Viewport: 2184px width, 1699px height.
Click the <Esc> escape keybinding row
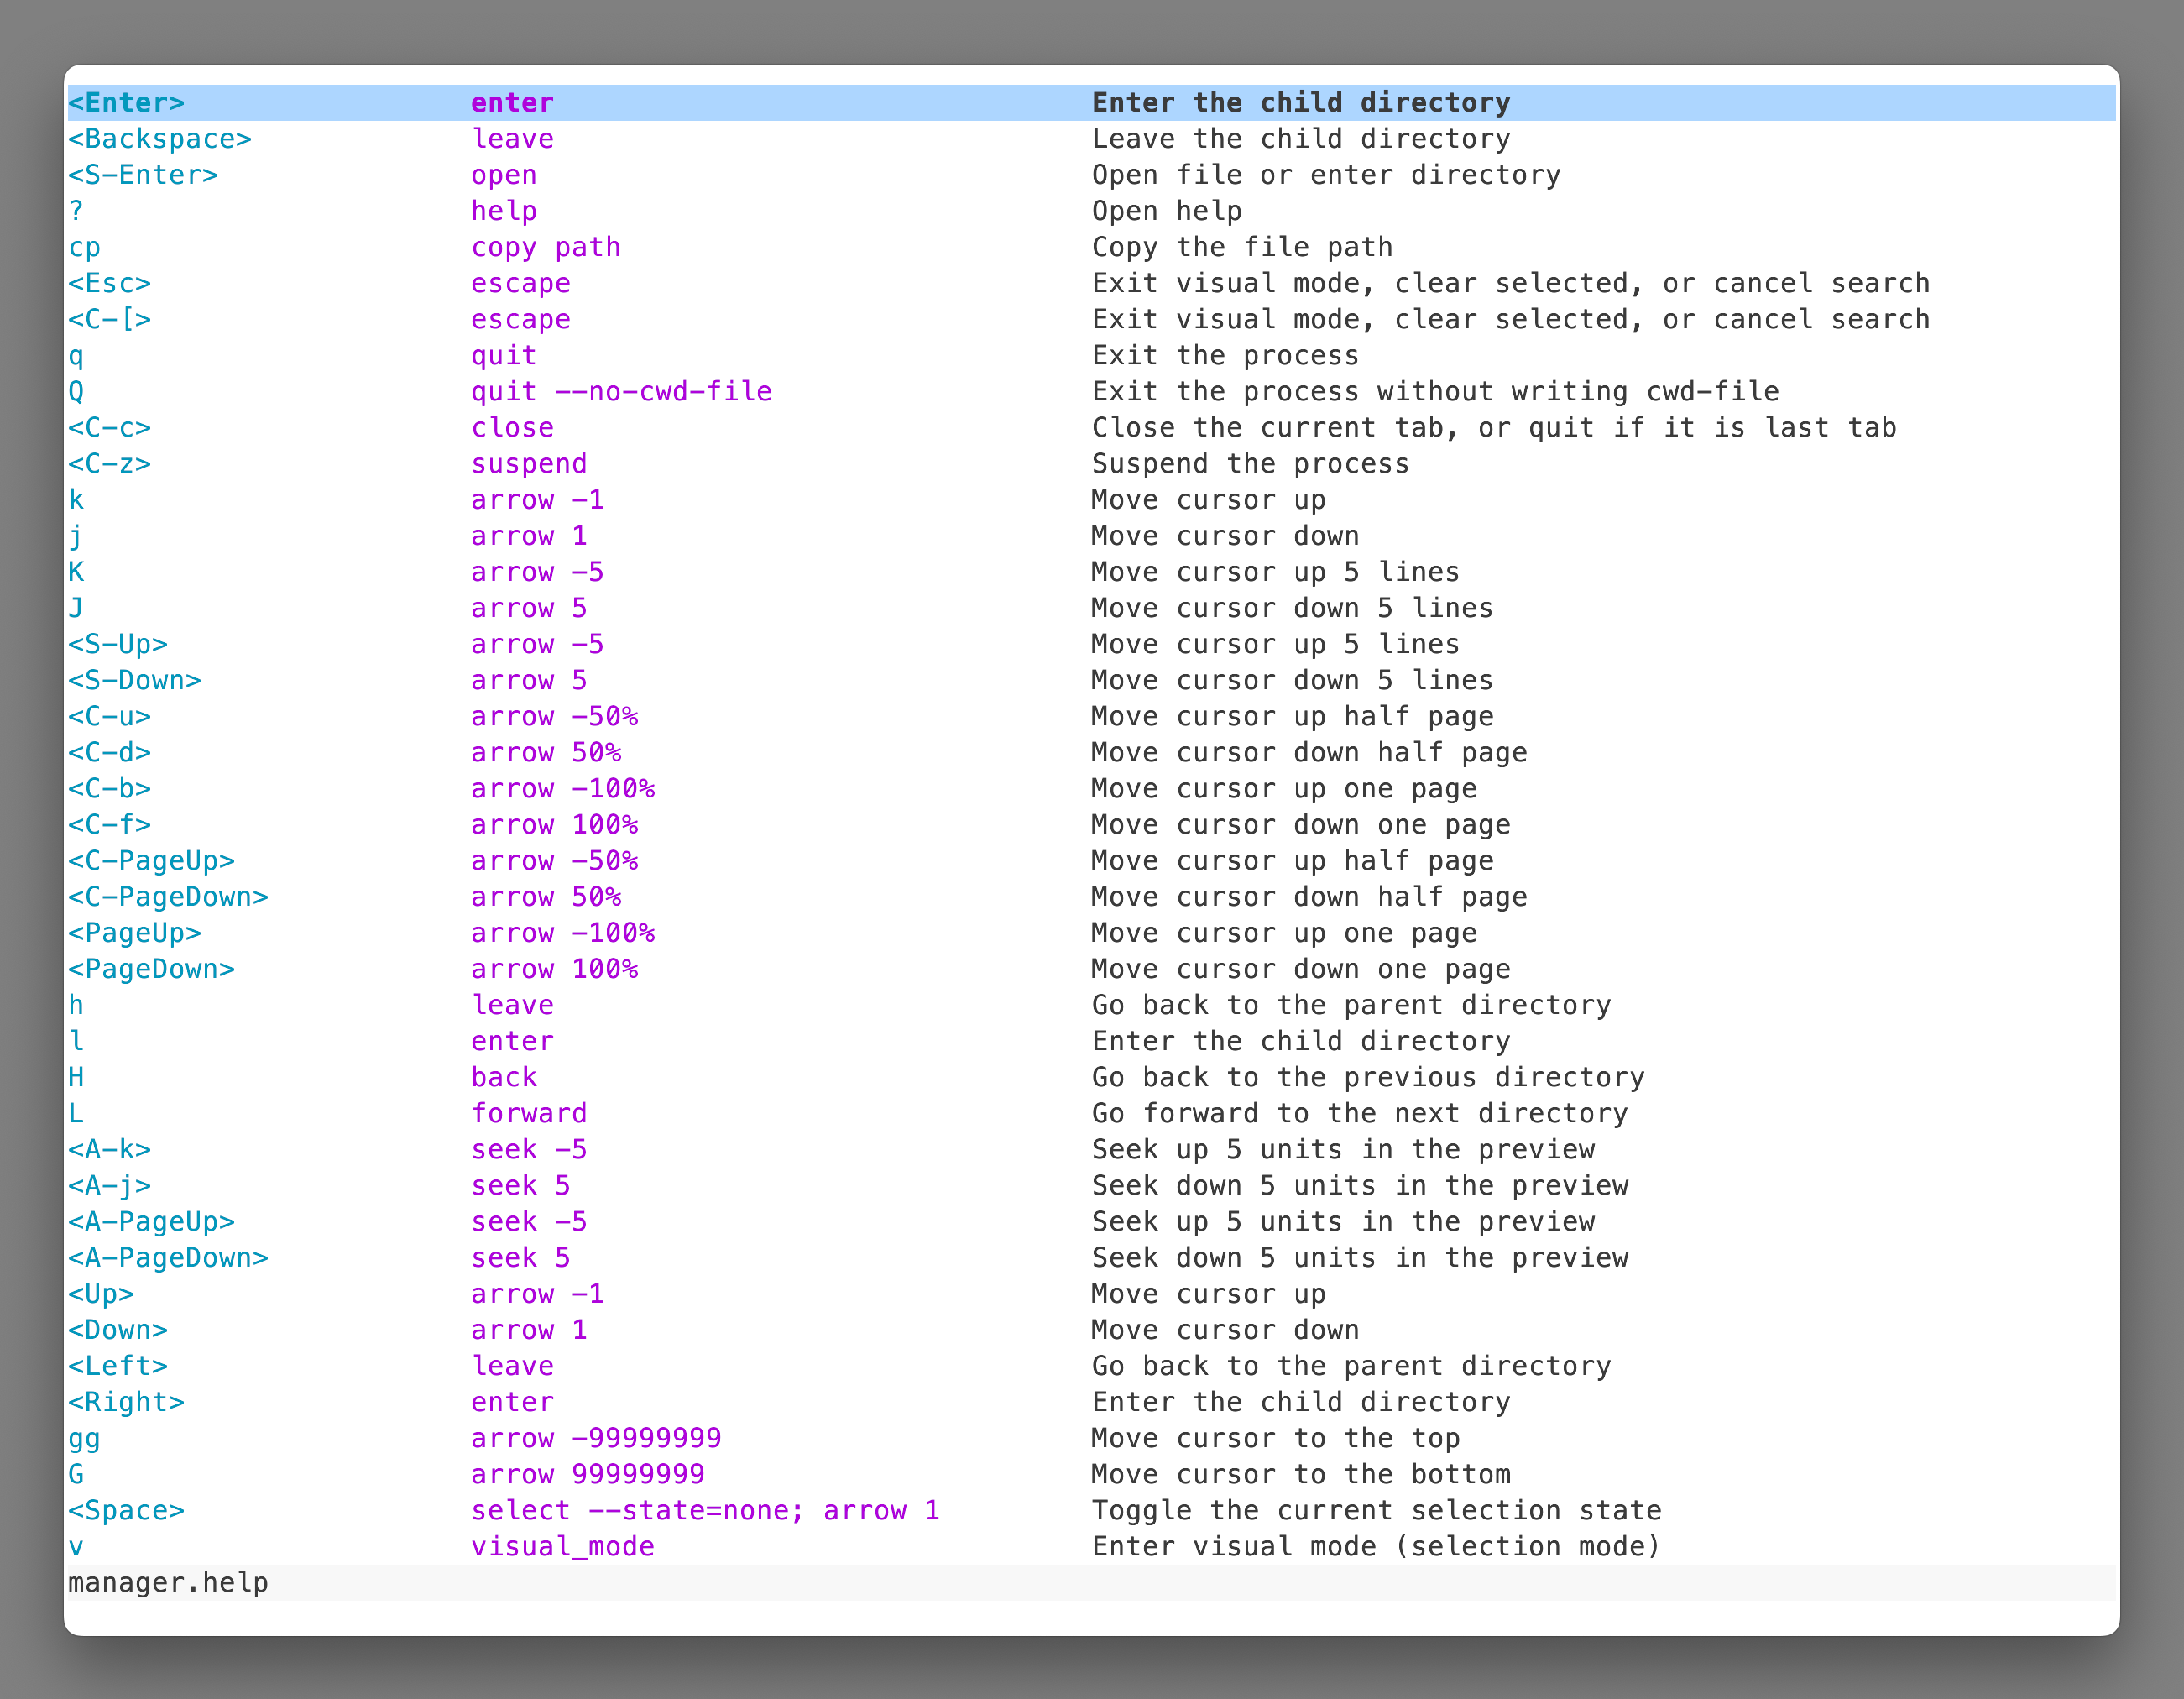click(x=110, y=283)
